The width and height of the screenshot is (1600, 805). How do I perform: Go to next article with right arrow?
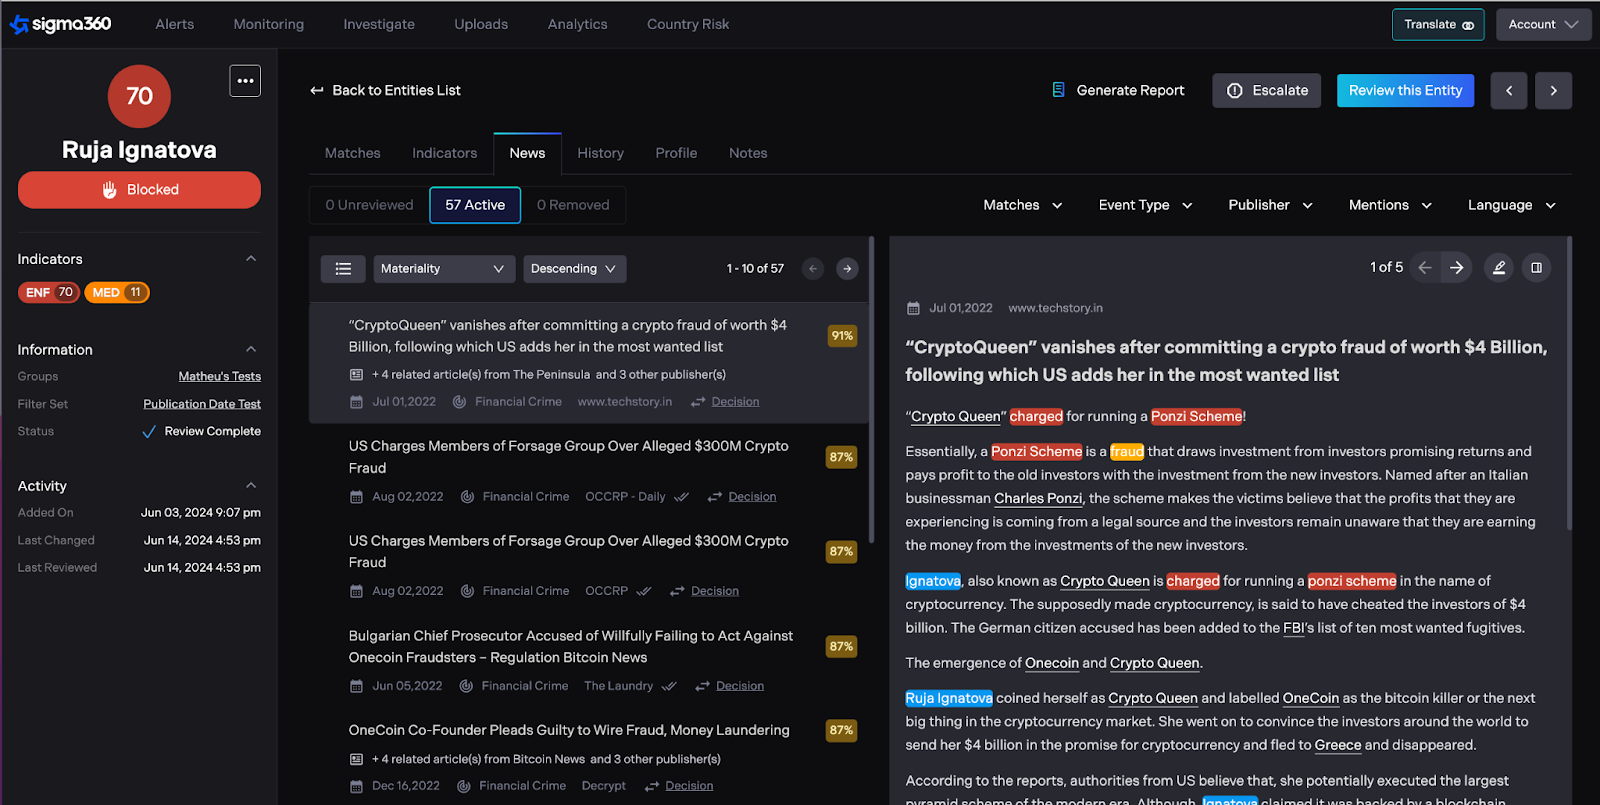(1457, 268)
